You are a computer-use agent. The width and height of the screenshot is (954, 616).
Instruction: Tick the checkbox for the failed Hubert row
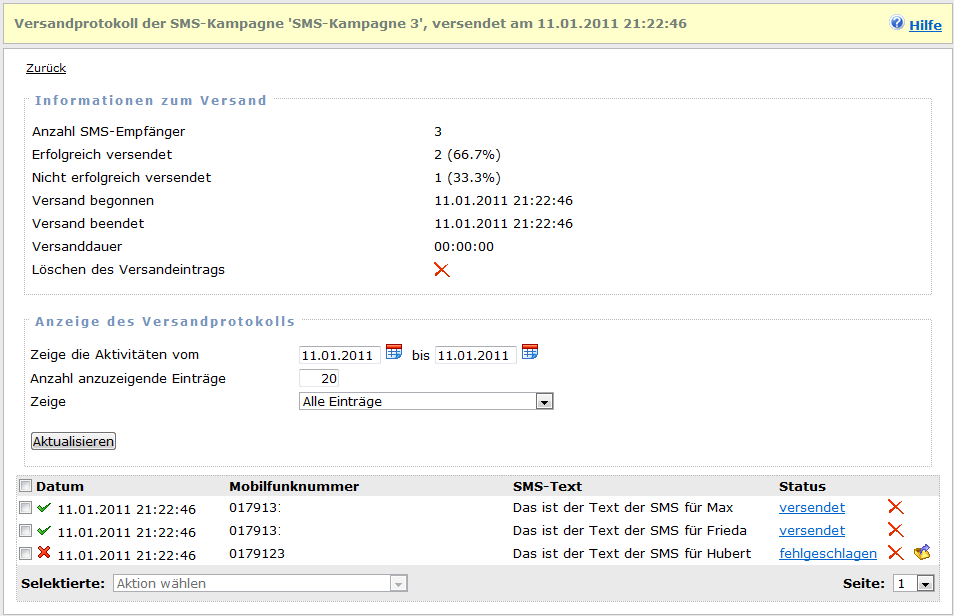point(25,554)
